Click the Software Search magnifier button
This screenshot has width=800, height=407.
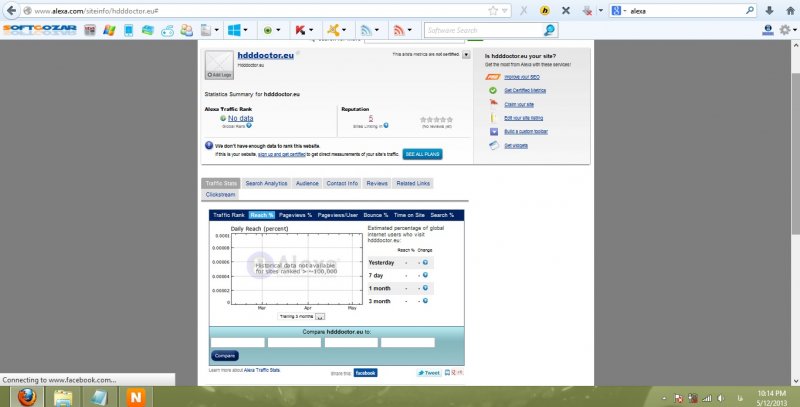(x=549, y=31)
